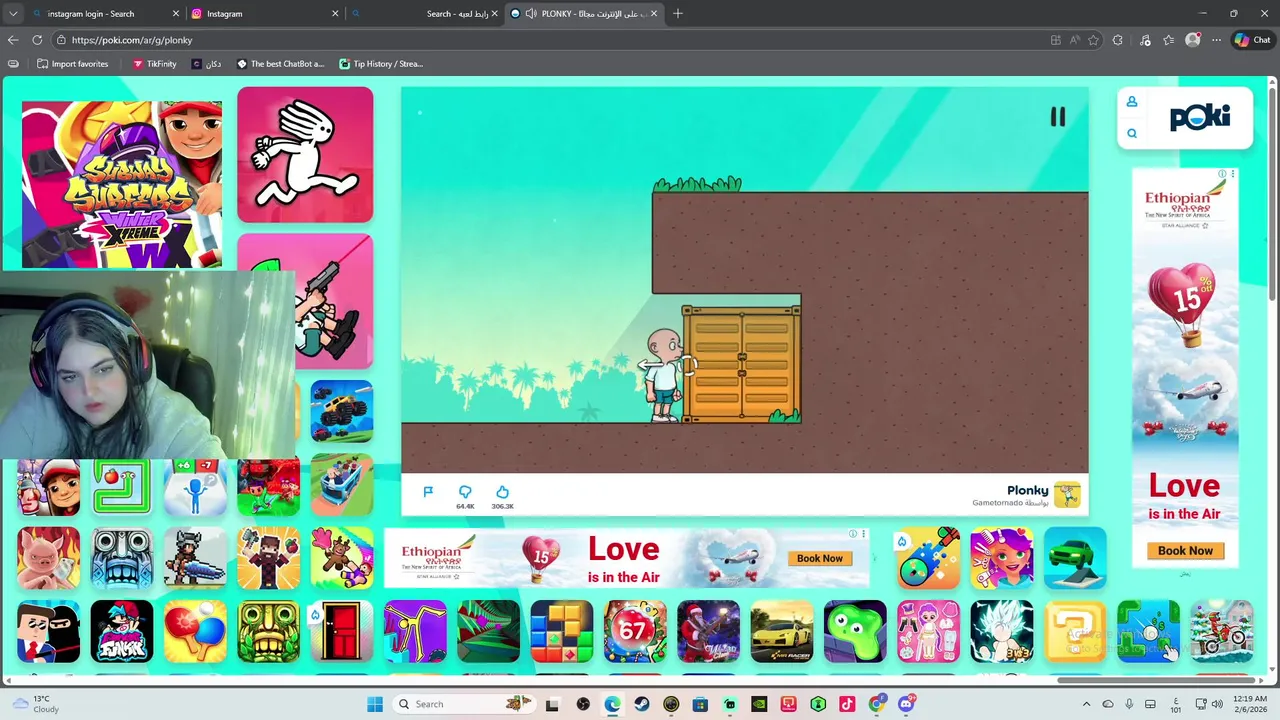Viewport: 1280px width, 720px height.
Task: Expand the tab actions dropdown
Action: click(12, 14)
